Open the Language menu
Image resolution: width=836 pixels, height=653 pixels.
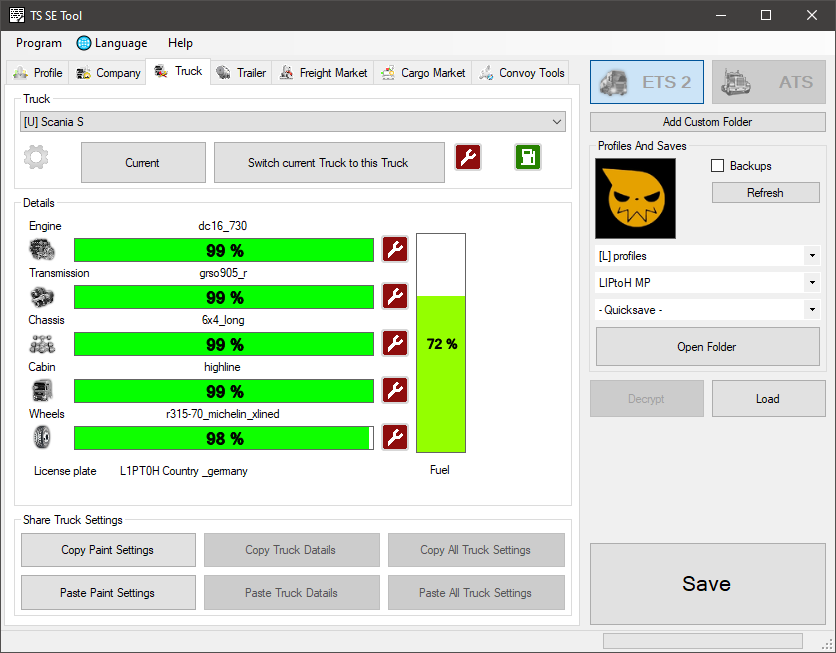(x=112, y=43)
